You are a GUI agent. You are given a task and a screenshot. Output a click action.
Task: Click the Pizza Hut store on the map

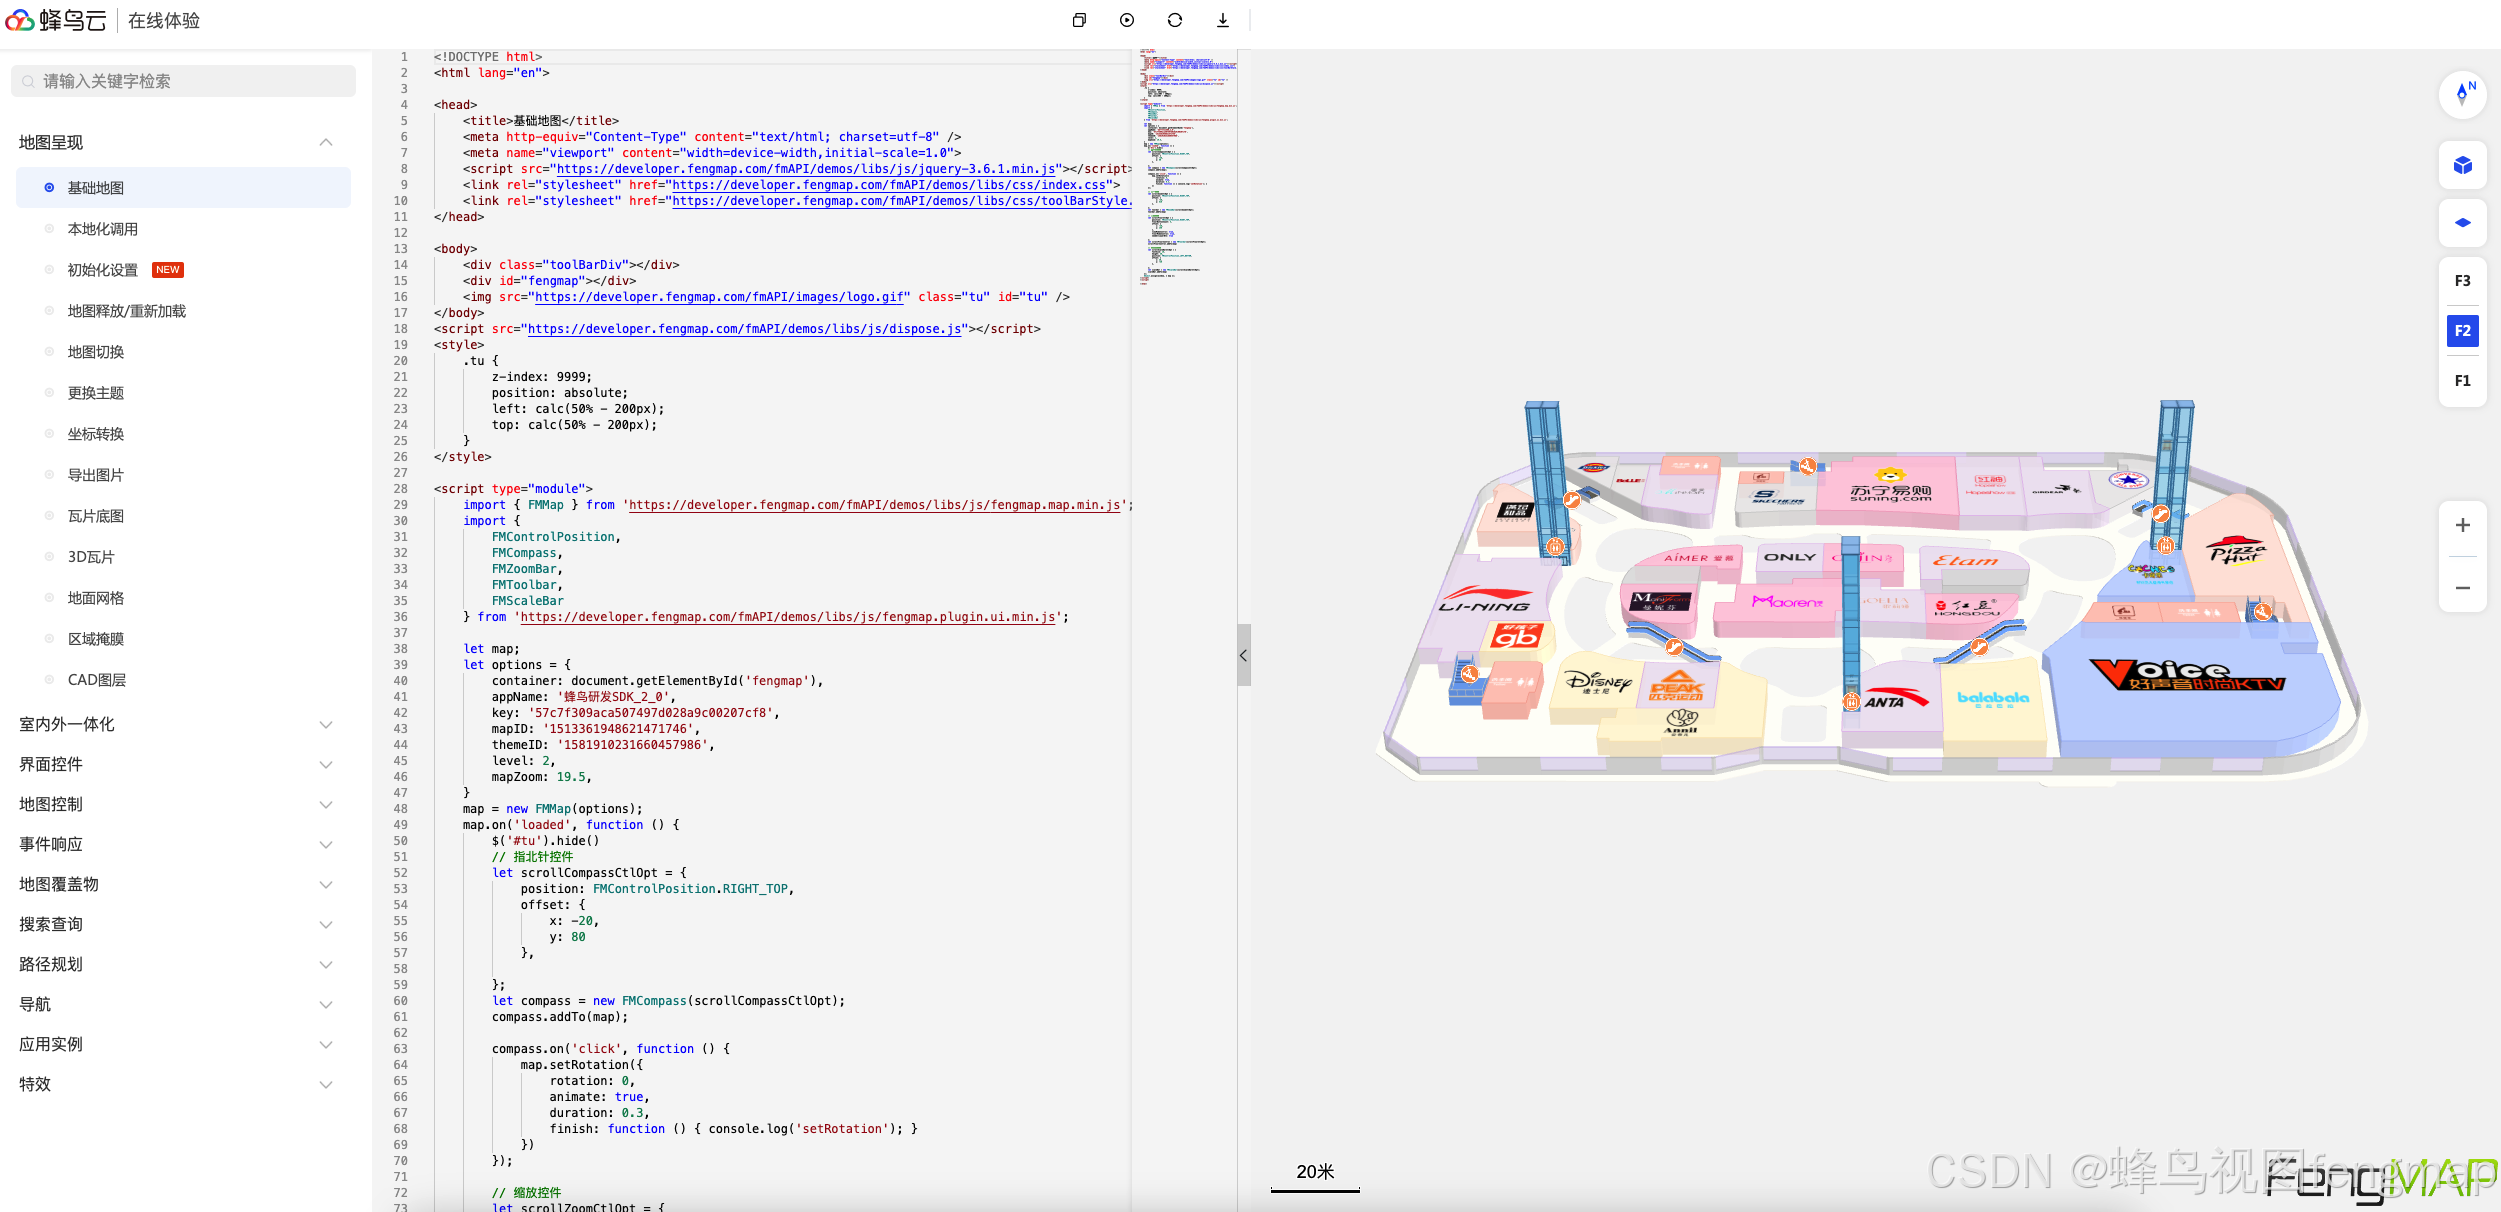(x=2236, y=552)
